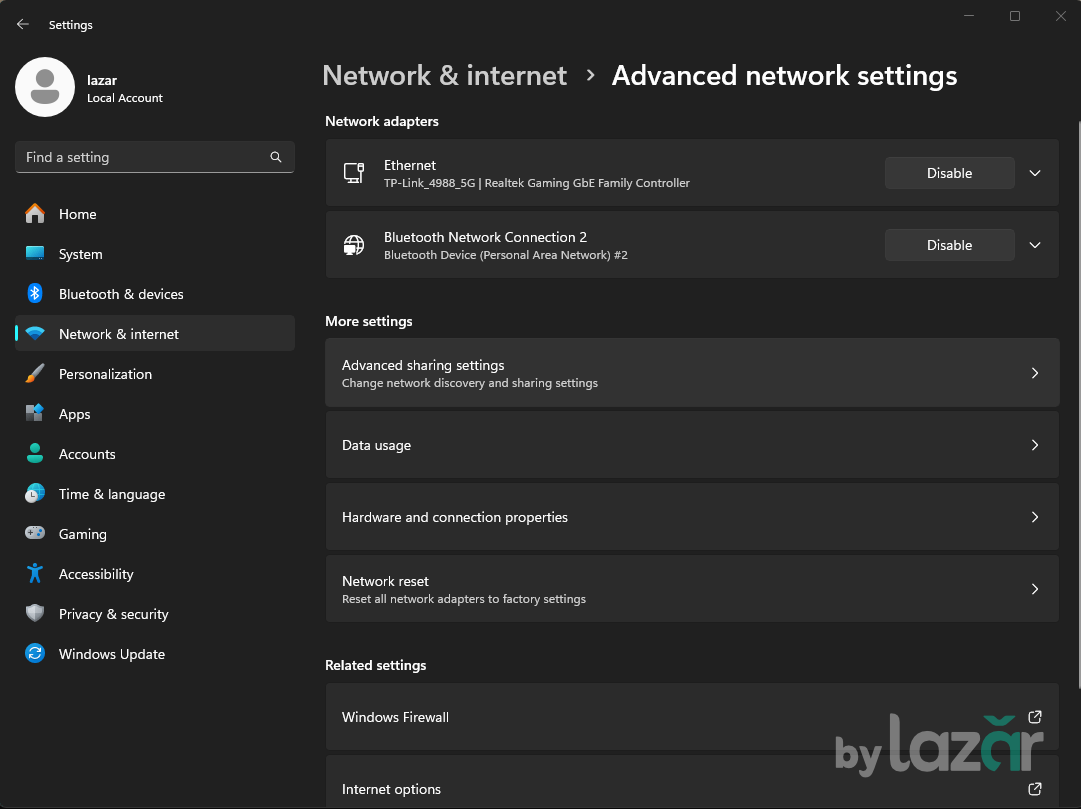Image resolution: width=1081 pixels, height=809 pixels.
Task: Click the search magnifier icon
Action: click(276, 157)
